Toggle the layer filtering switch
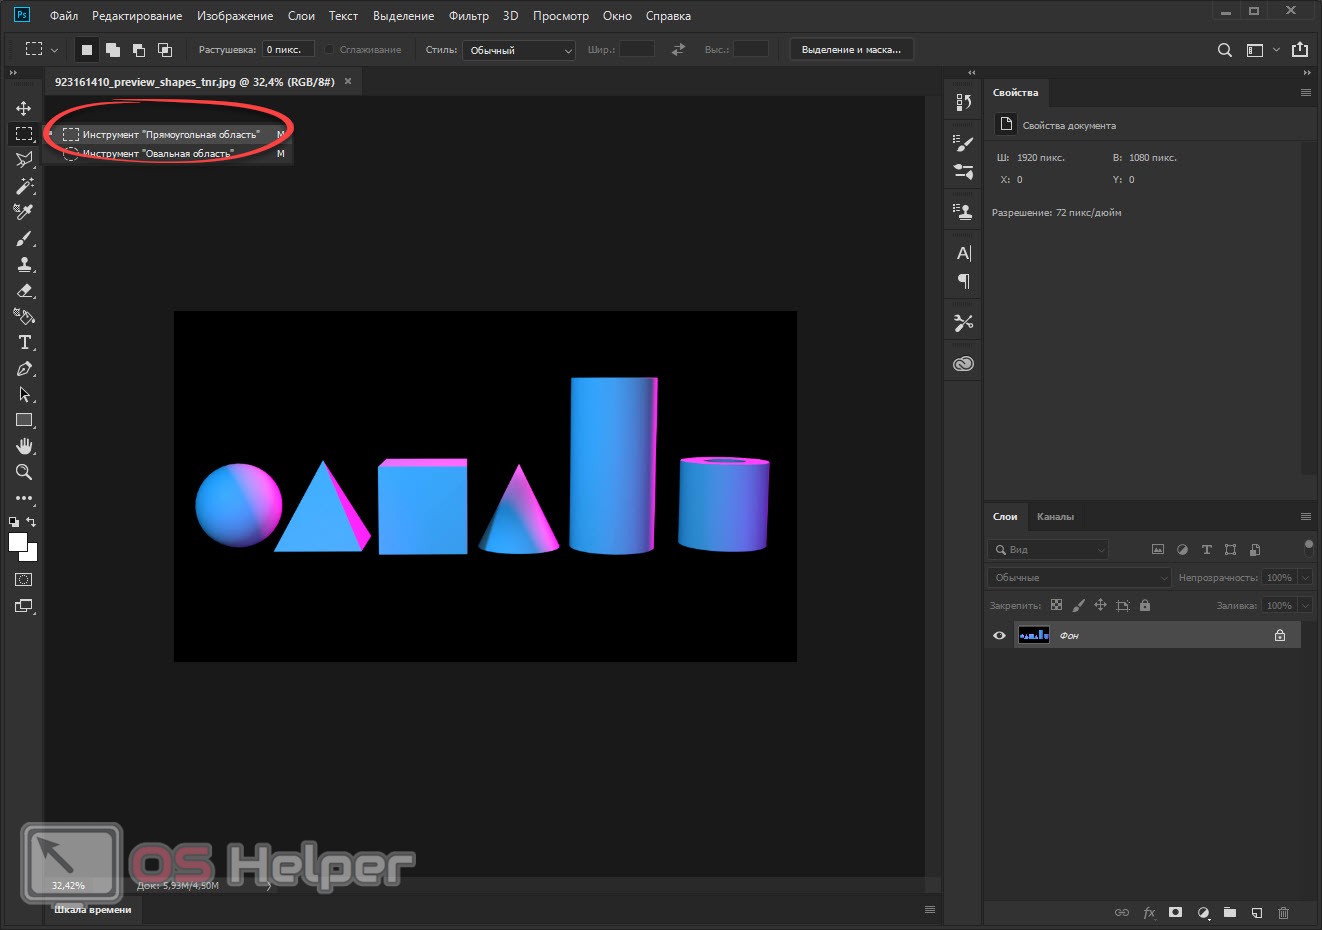 tap(1309, 547)
